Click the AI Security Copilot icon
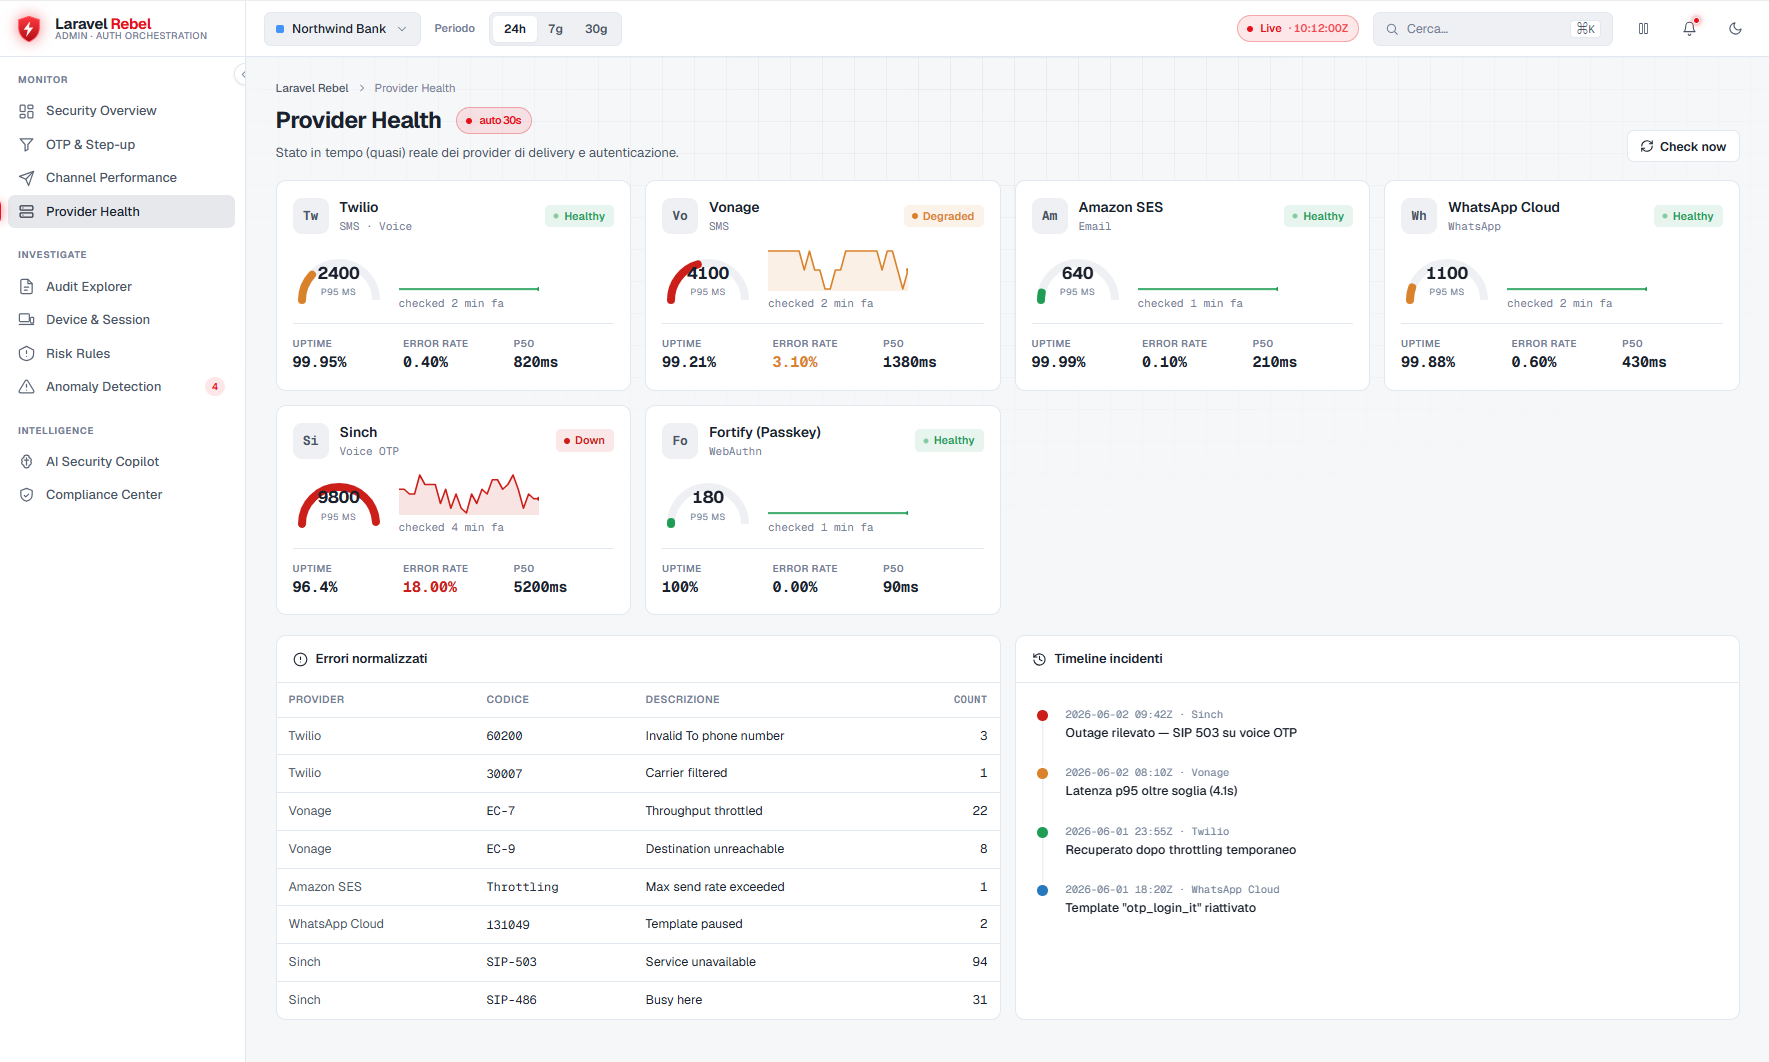This screenshot has height=1062, width=1769. (x=27, y=462)
